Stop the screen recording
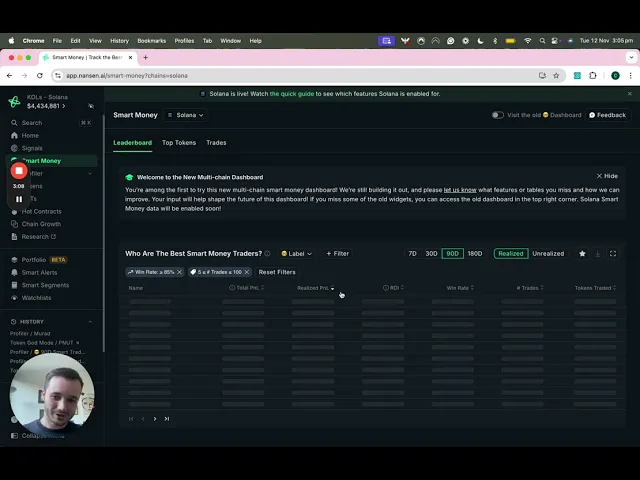 [x=19, y=171]
